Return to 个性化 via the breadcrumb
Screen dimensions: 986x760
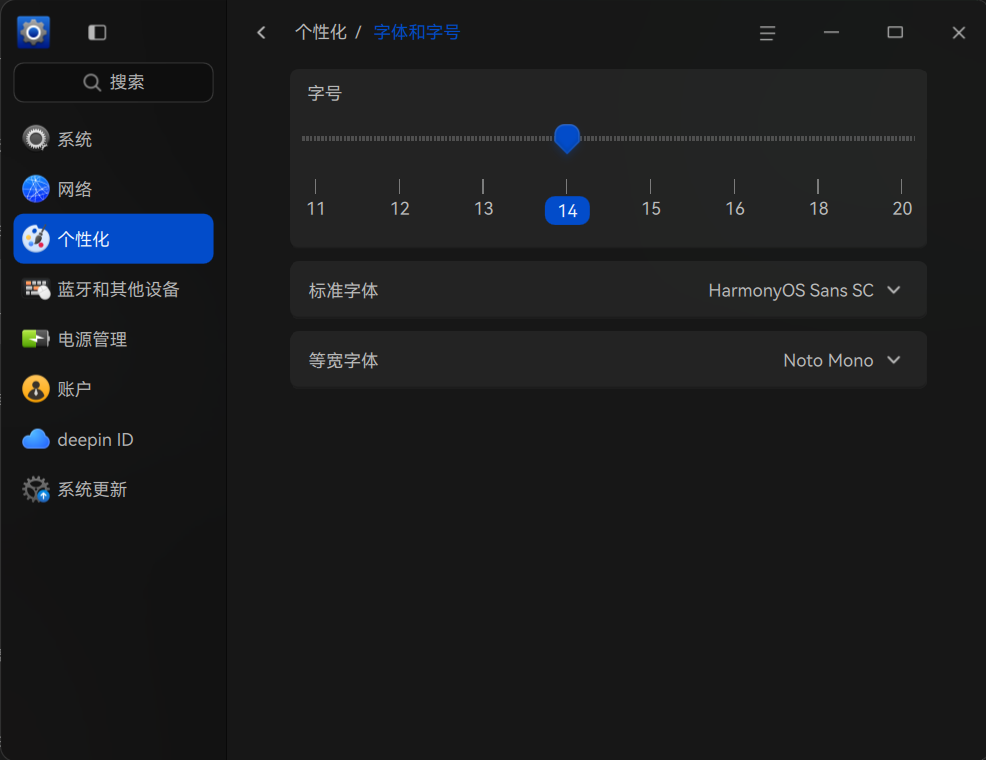click(320, 32)
